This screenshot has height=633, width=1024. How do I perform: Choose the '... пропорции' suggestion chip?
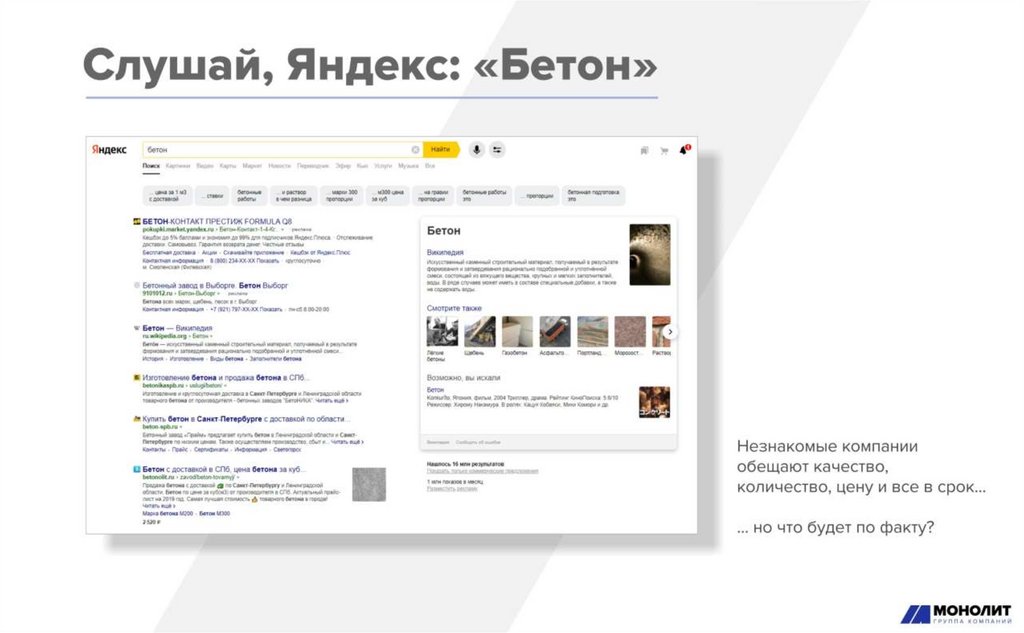(x=537, y=195)
